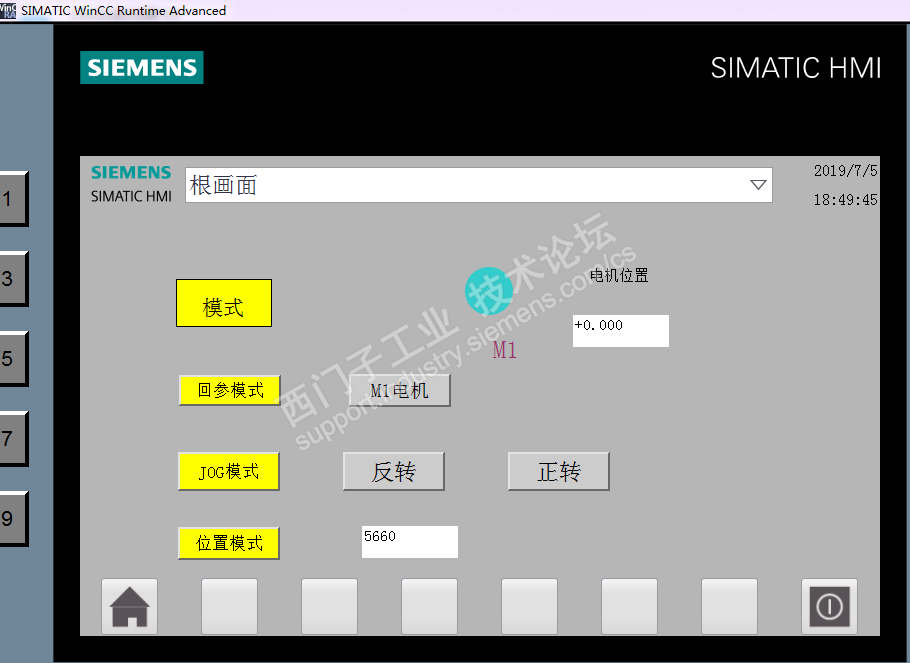910x663 pixels.
Task: Click the 正转 forward button
Action: [558, 471]
